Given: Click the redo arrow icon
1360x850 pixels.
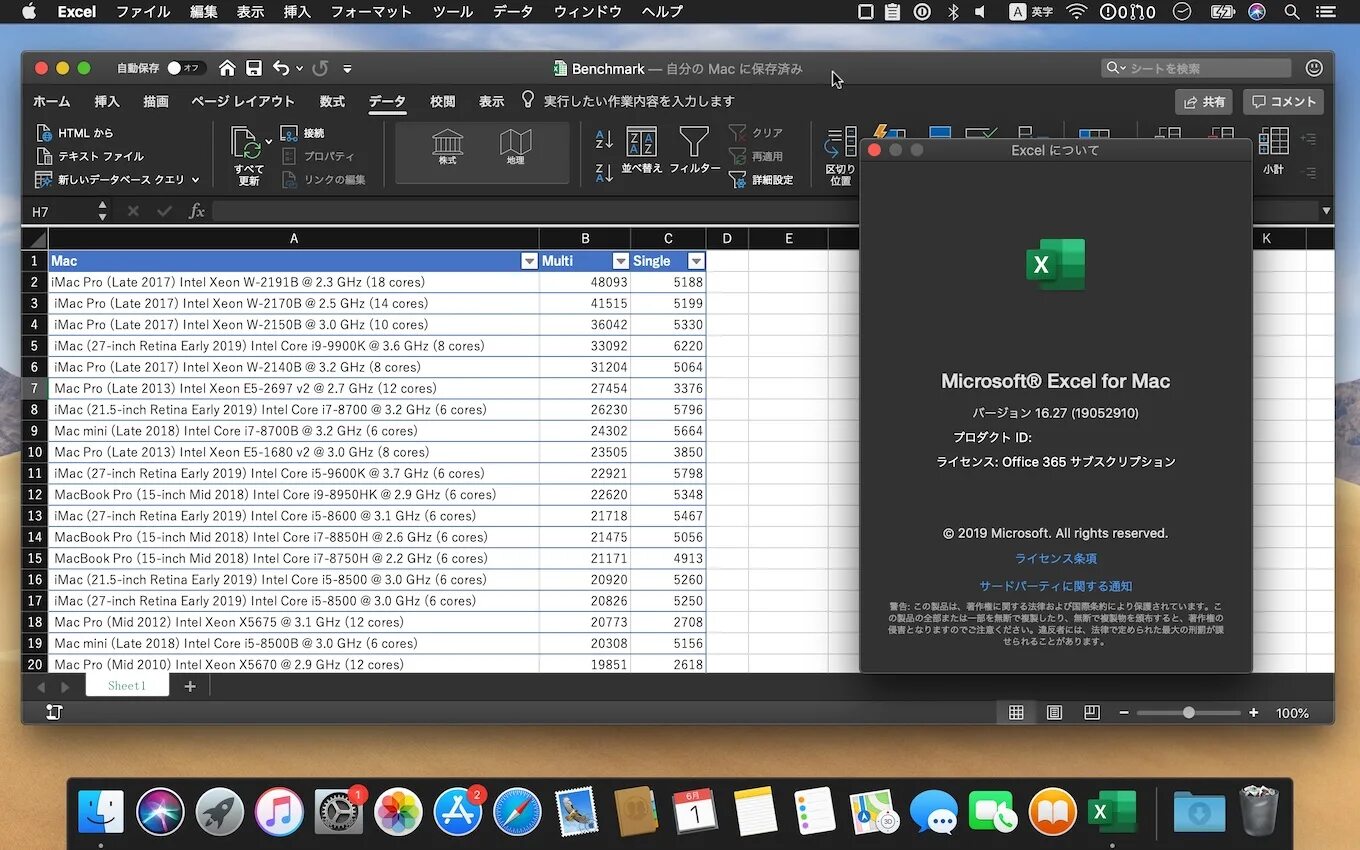Looking at the screenshot, I should point(320,68).
